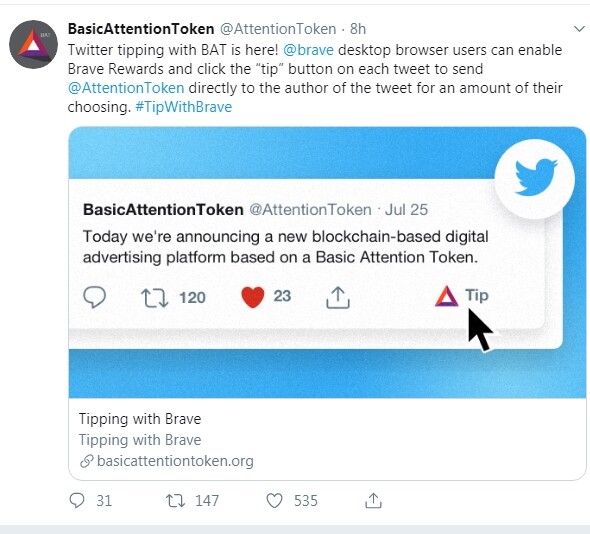This screenshot has height=534, width=590.
Task: Click the share icon below the tweet
Action: pos(373,501)
